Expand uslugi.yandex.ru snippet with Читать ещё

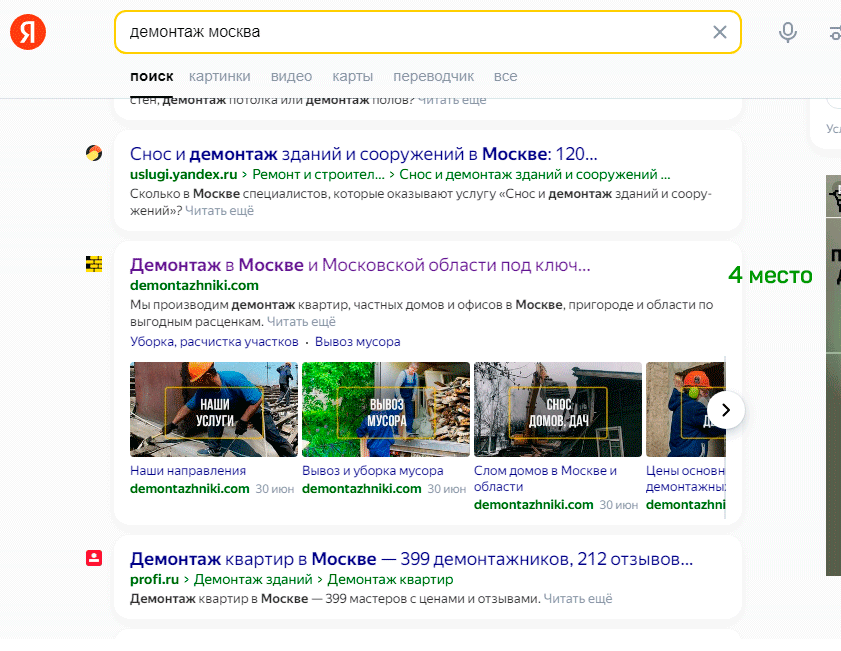[x=219, y=211]
